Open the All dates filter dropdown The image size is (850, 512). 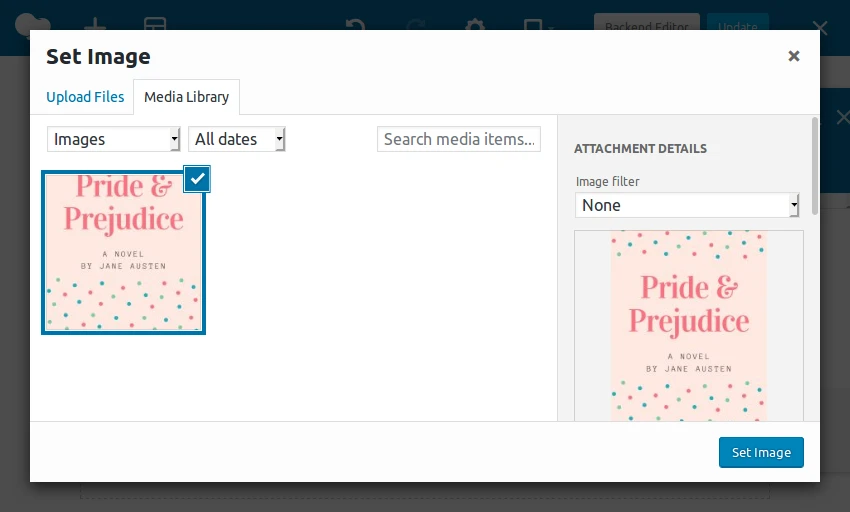236,139
